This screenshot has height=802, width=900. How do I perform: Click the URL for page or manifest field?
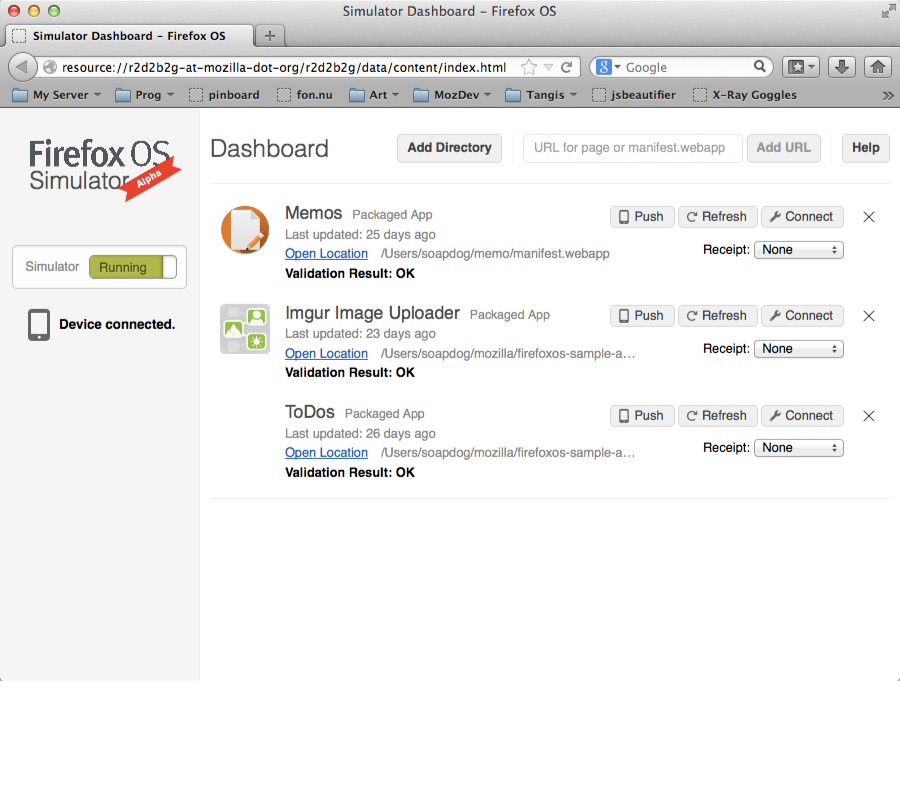point(632,147)
